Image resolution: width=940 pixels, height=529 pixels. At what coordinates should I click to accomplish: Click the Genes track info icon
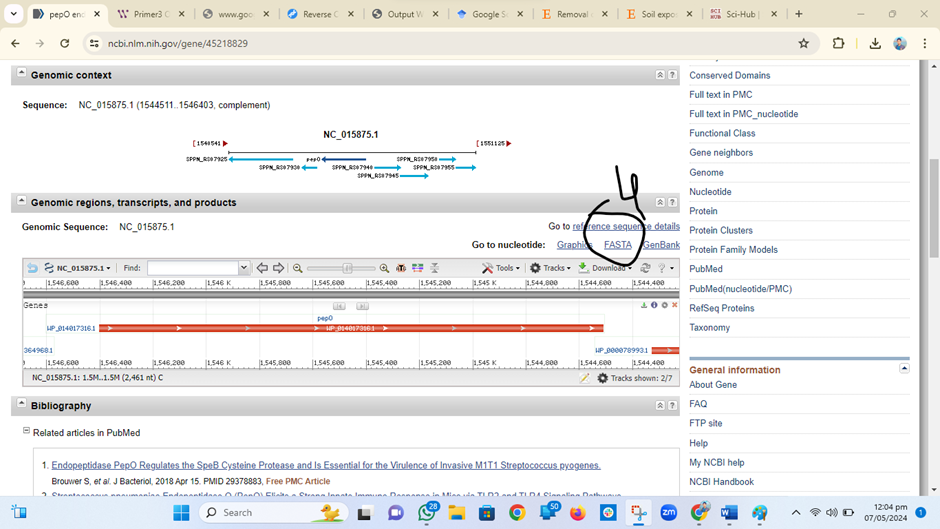click(x=654, y=305)
